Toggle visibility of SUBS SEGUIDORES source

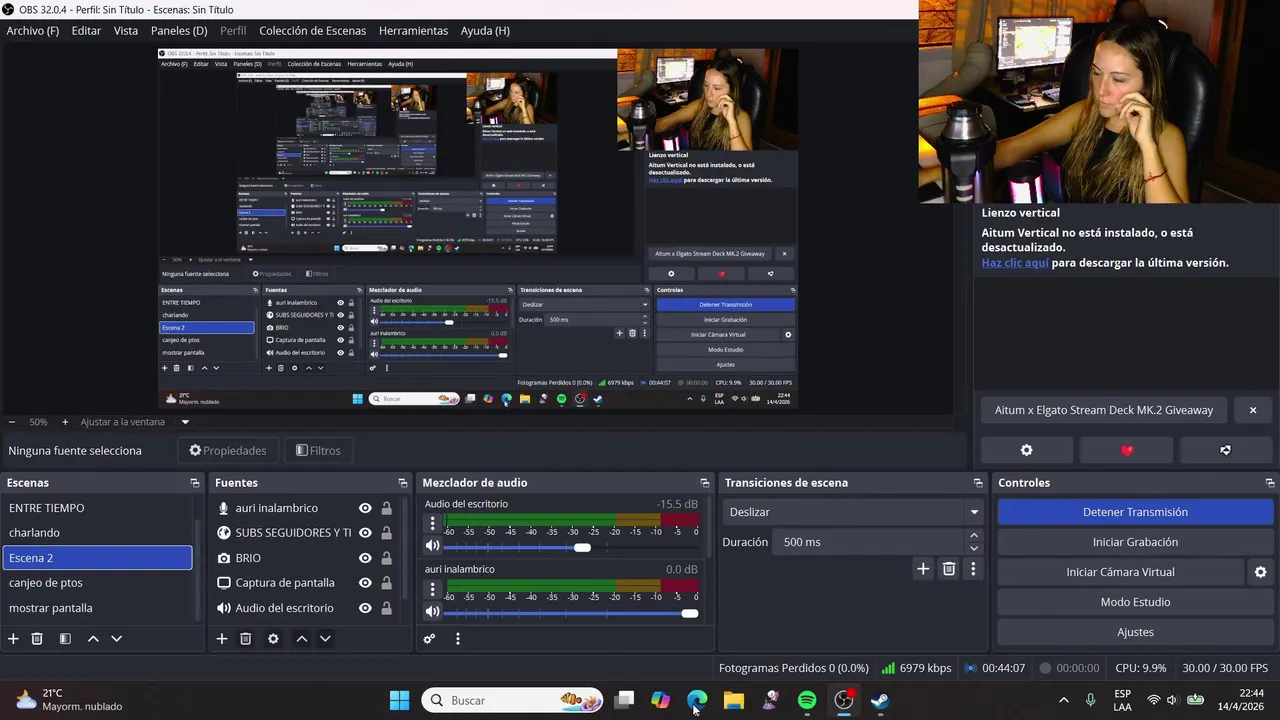(365, 533)
